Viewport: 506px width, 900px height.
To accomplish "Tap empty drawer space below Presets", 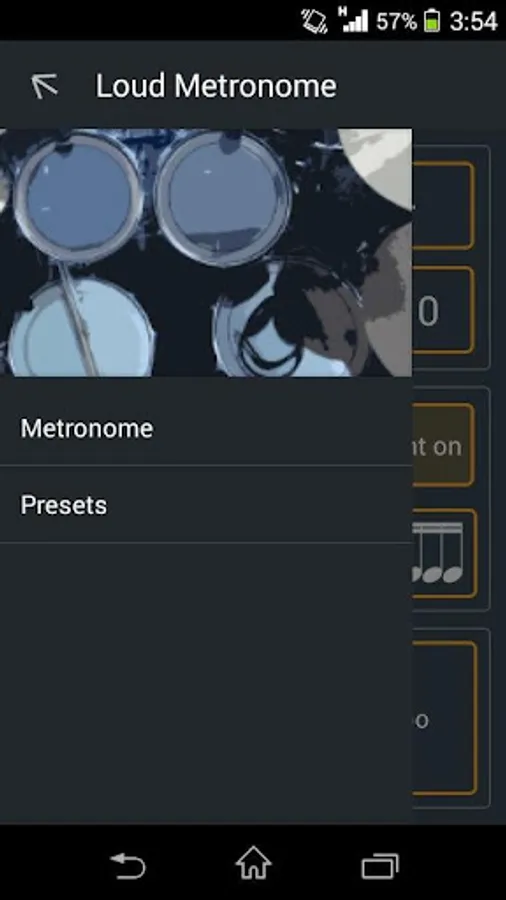I will click(206, 683).
